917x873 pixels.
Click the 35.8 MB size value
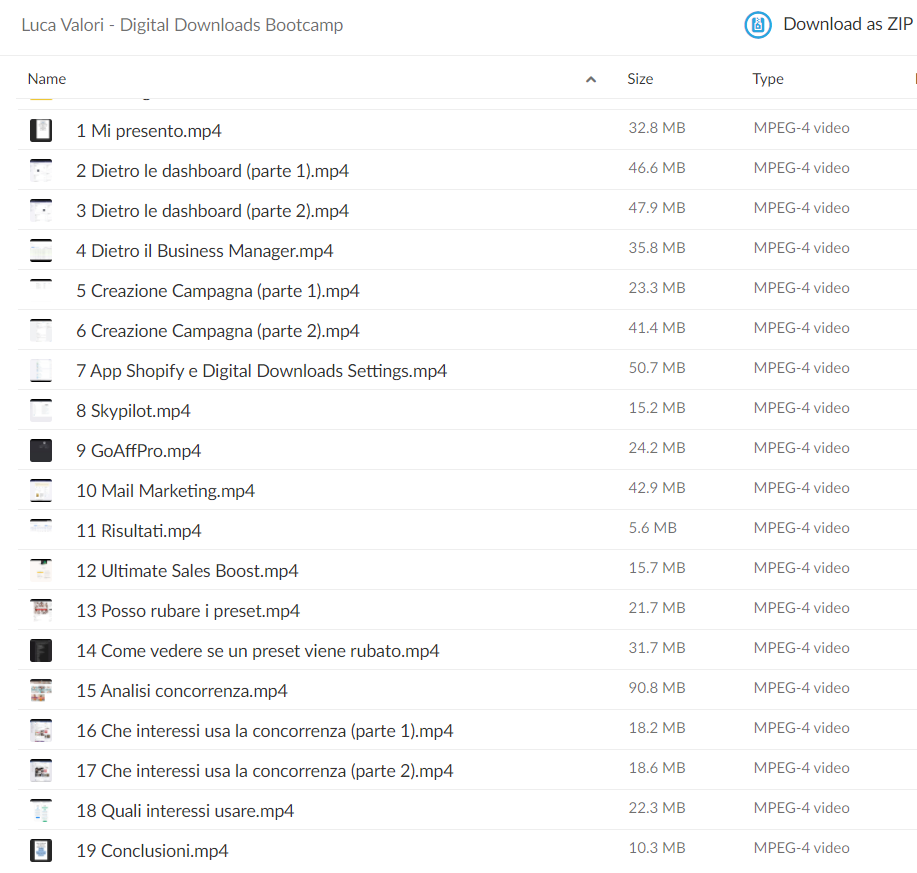pos(657,248)
